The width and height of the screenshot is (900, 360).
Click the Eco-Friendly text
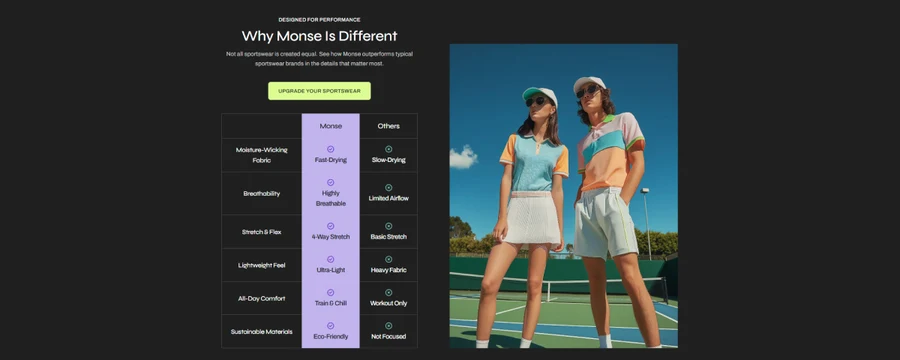[x=331, y=336]
